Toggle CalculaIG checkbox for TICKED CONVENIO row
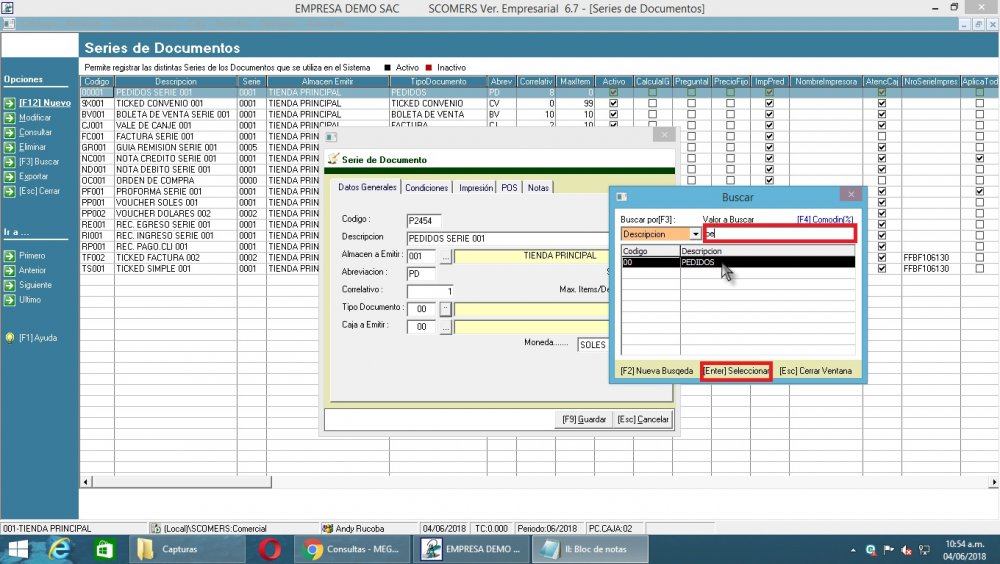The image size is (1000, 564). click(x=652, y=103)
